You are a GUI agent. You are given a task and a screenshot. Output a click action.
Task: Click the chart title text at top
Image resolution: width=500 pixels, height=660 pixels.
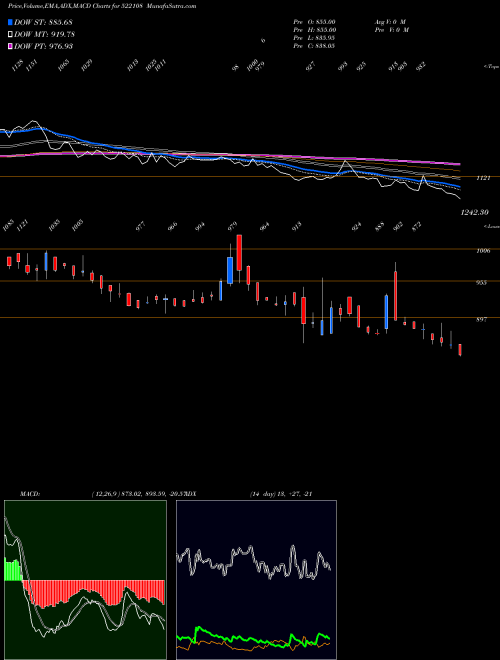[x=101, y=6]
